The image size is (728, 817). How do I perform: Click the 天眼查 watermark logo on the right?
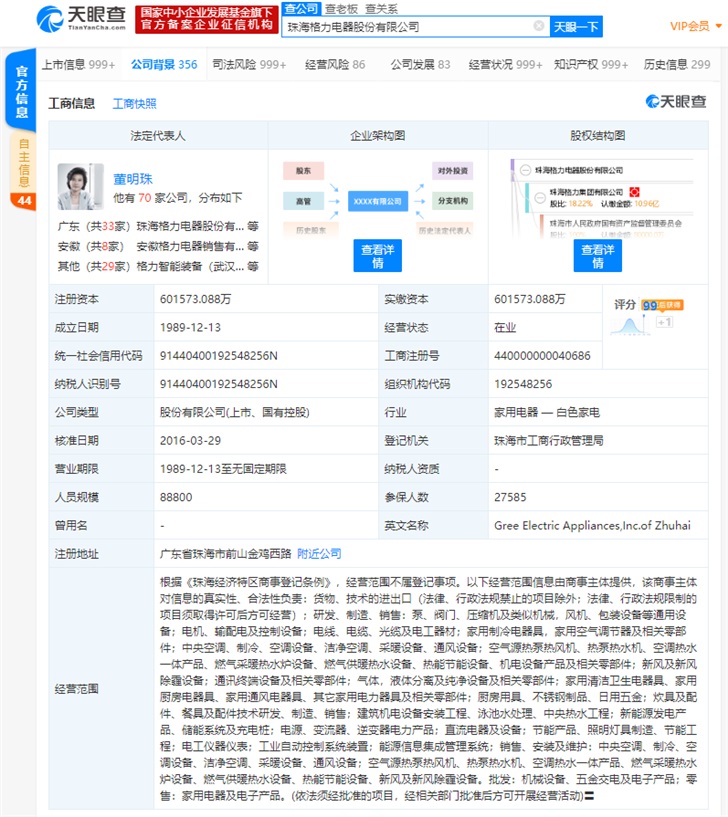click(x=675, y=102)
